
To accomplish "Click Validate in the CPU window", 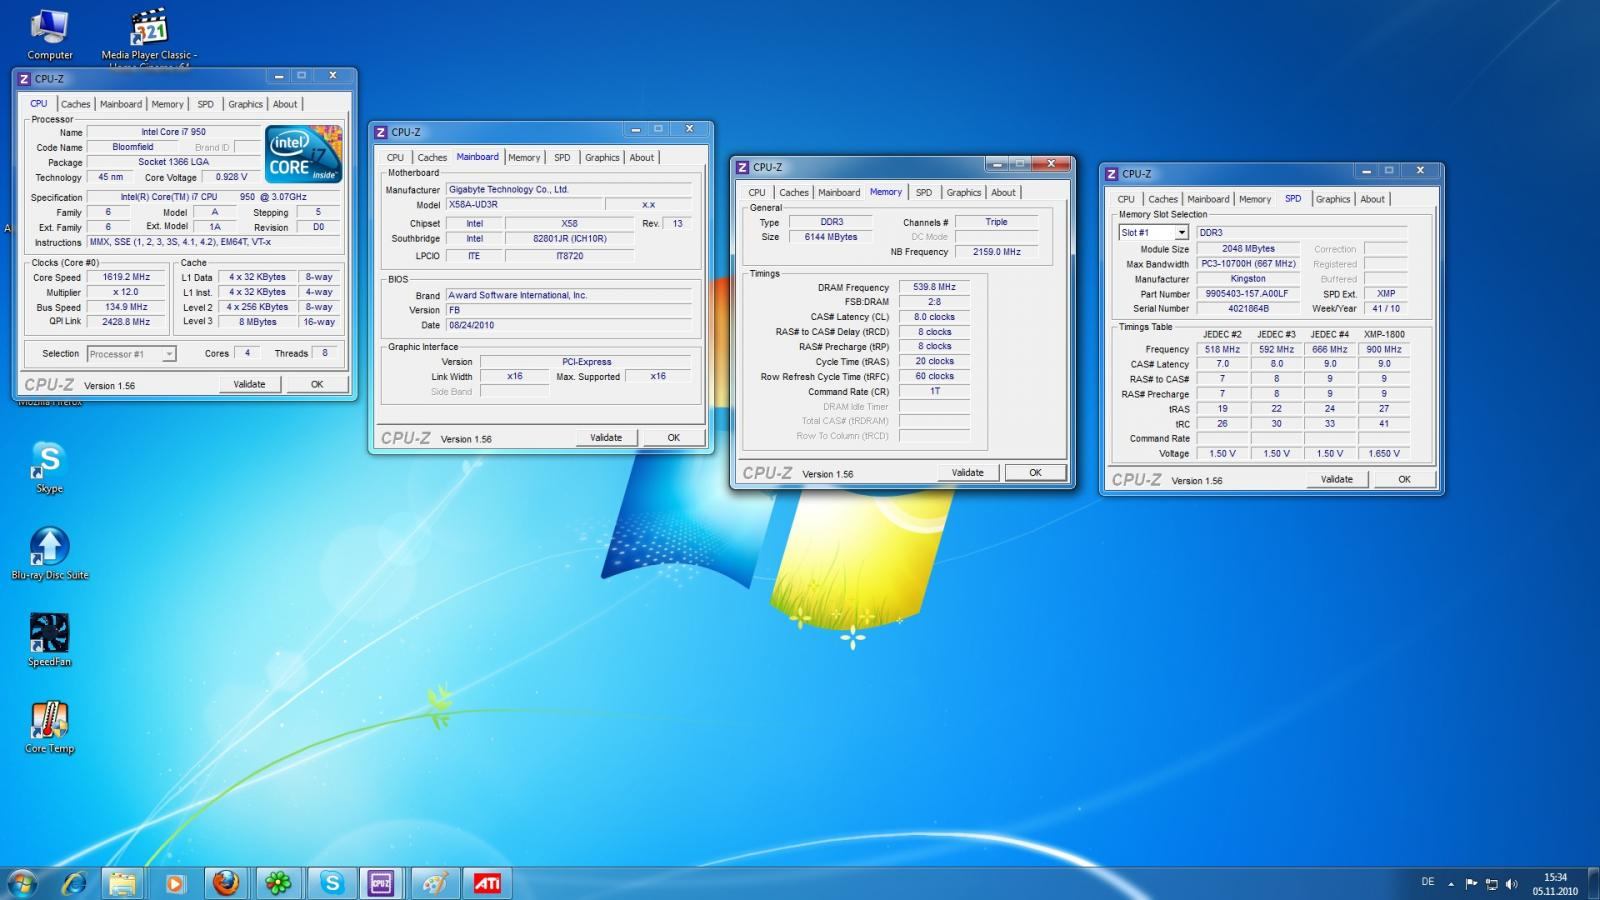I will tap(250, 384).
